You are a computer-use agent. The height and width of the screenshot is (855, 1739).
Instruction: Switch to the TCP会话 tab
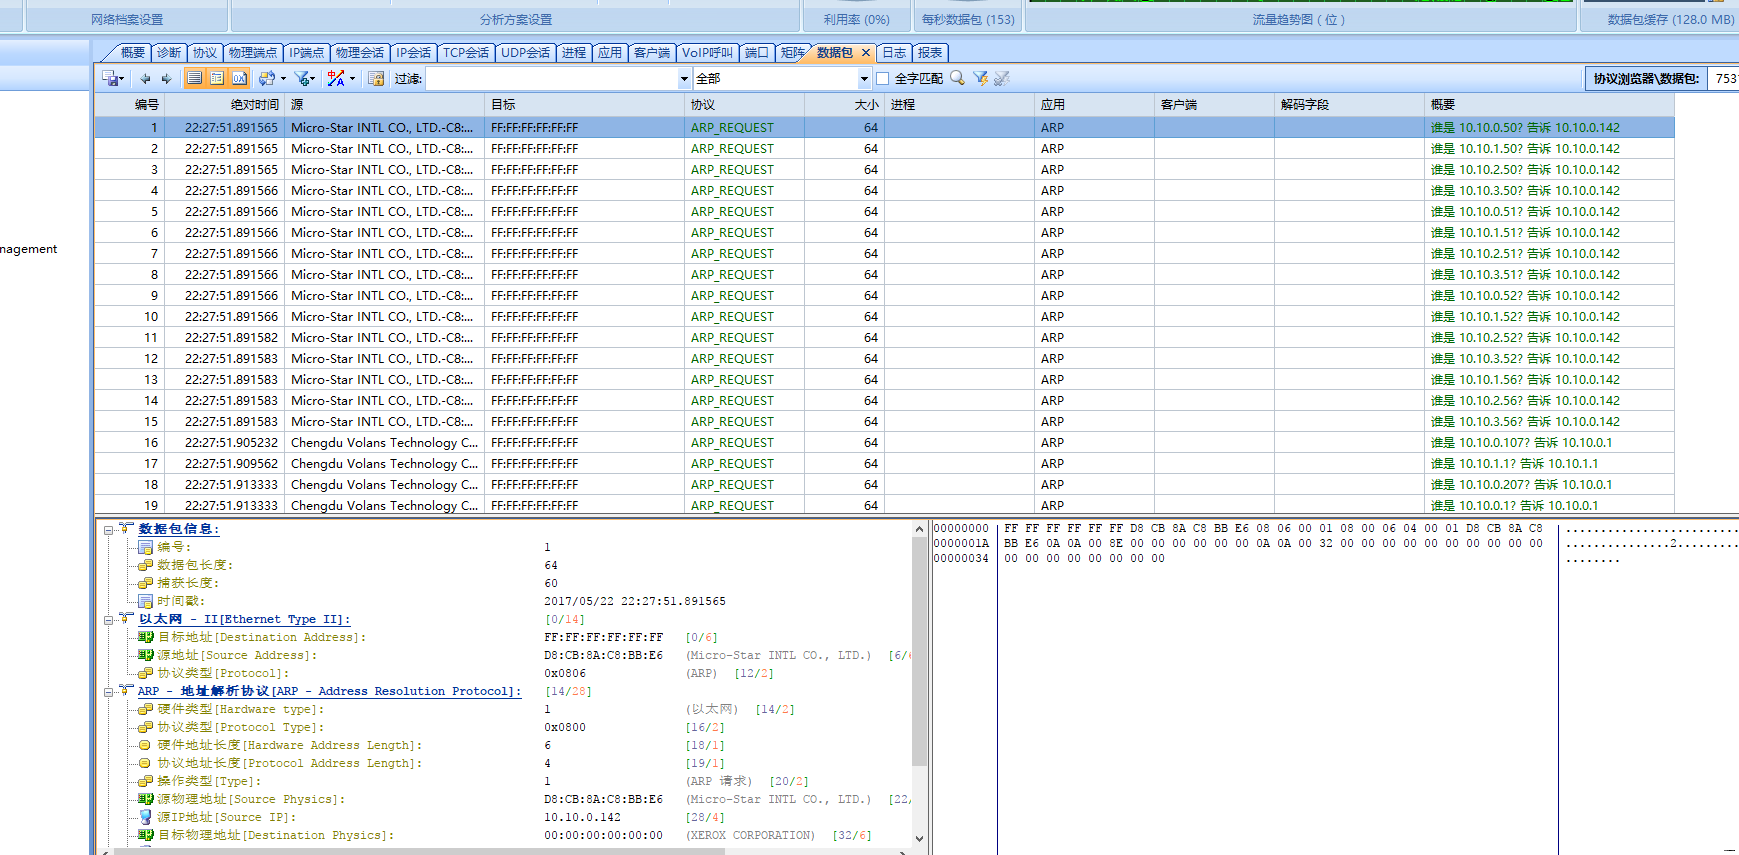click(x=465, y=53)
